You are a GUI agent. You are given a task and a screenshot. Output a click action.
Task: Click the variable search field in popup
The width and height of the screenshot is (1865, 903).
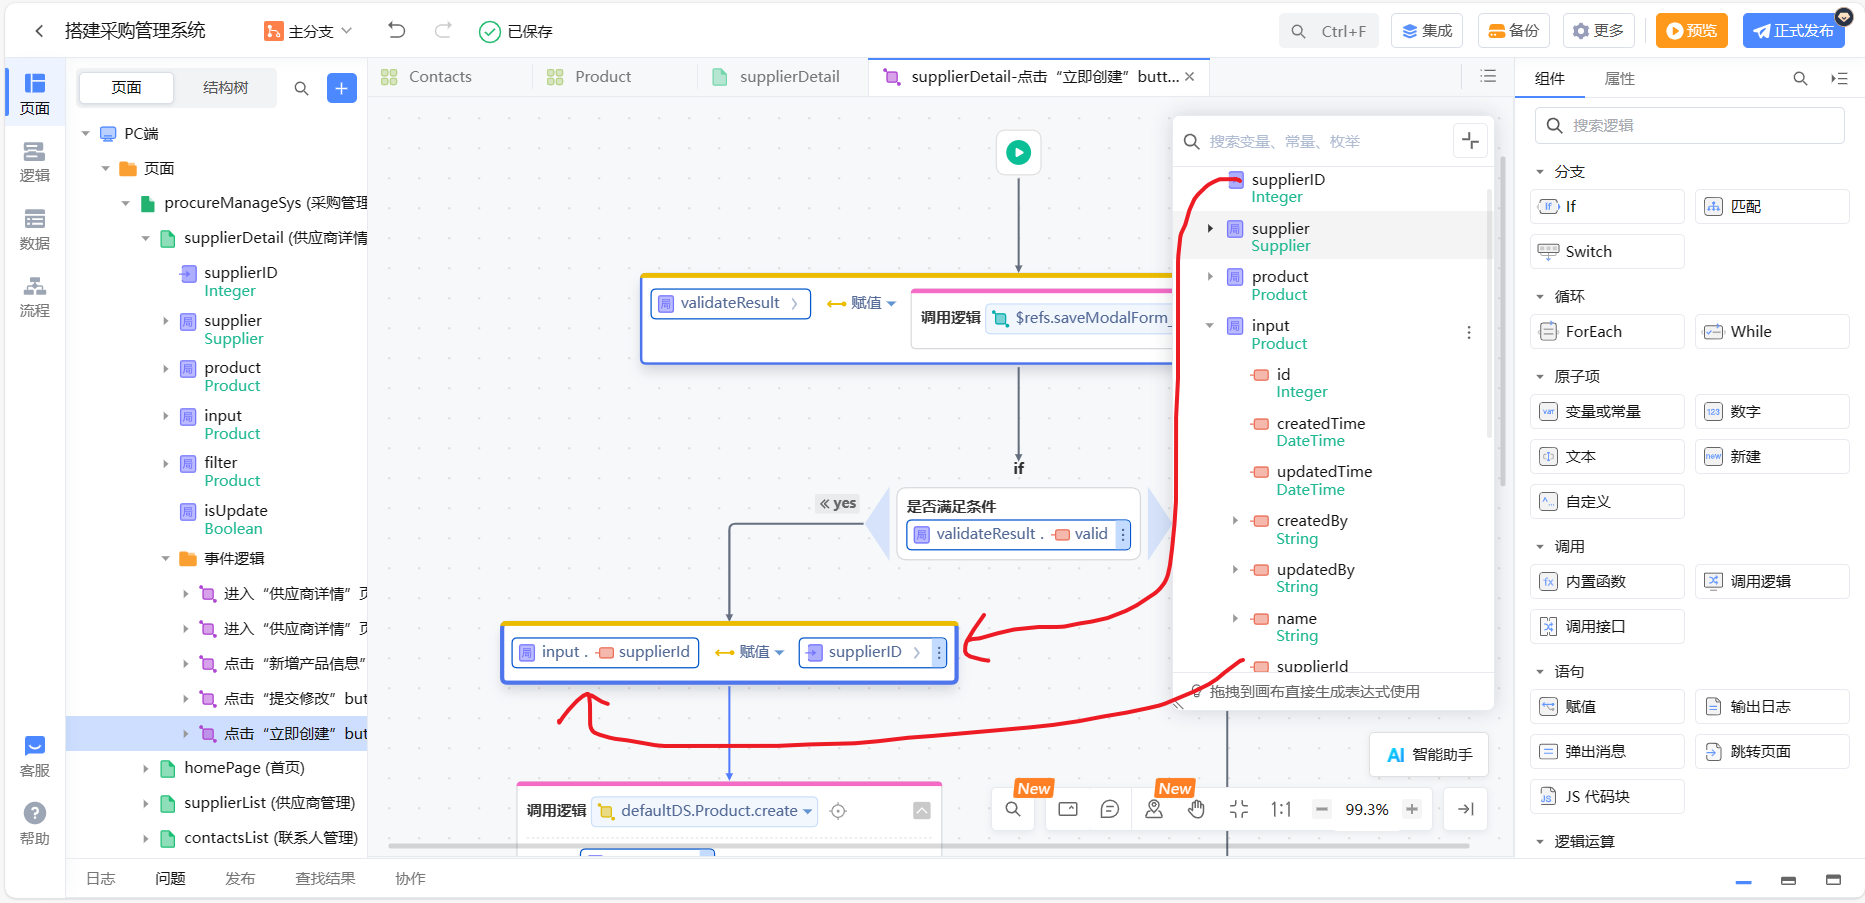tap(1315, 142)
